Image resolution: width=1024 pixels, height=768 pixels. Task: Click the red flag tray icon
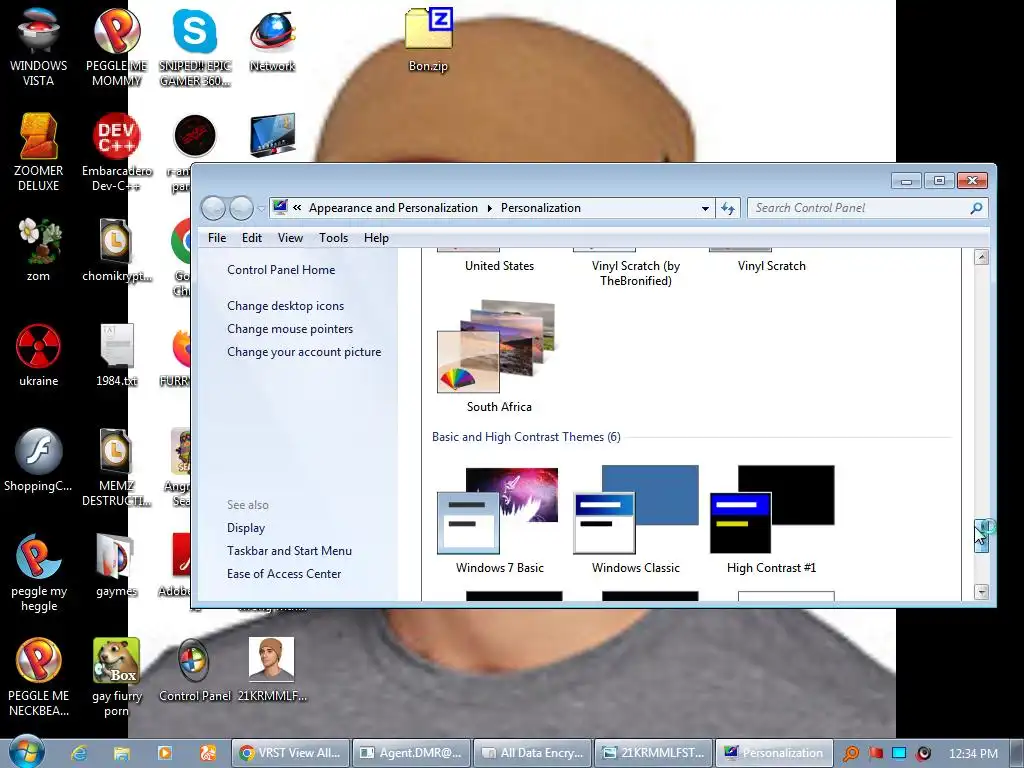point(875,753)
